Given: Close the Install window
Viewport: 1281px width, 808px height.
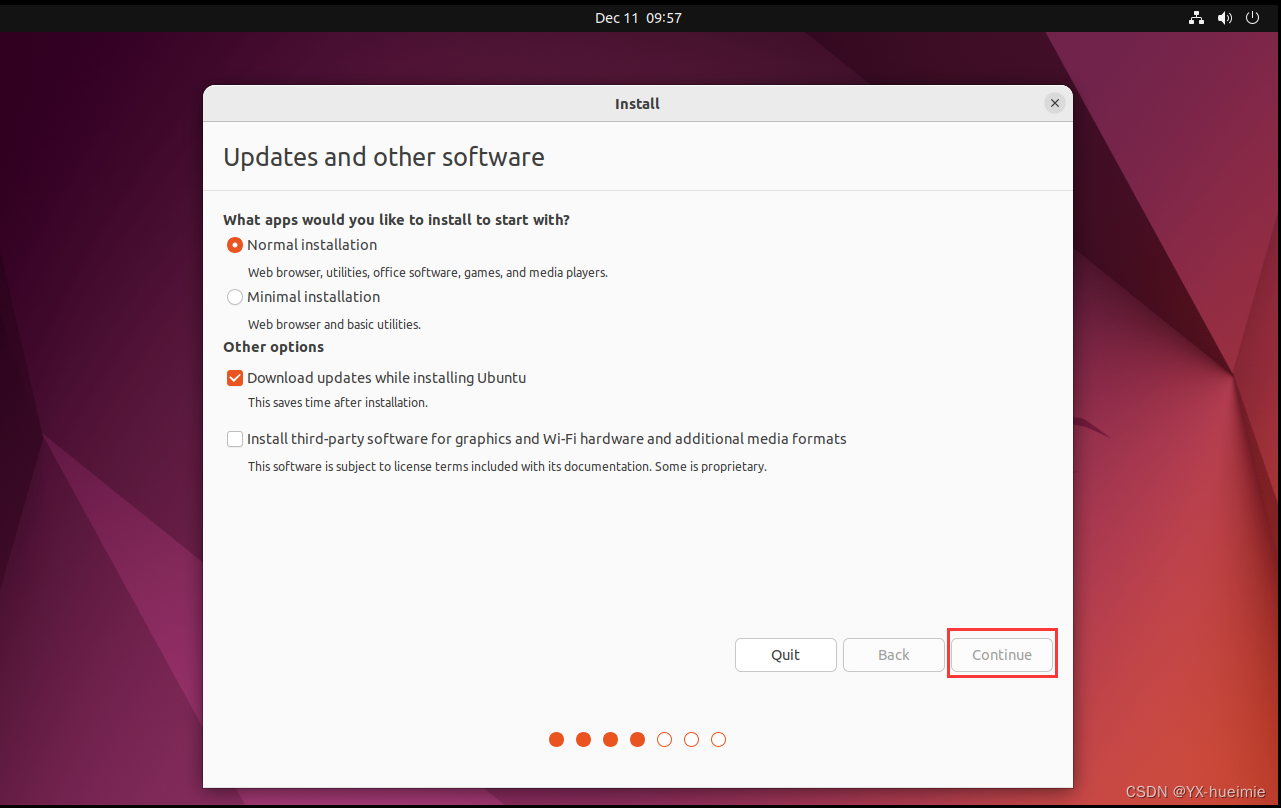Looking at the screenshot, I should (1055, 103).
